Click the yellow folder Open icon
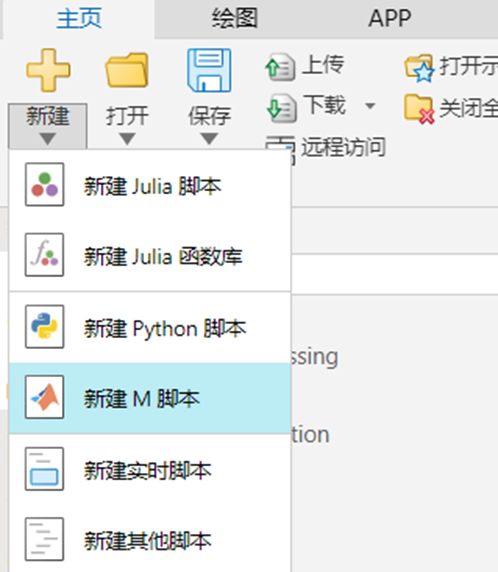498x572 pixels. pos(127,70)
